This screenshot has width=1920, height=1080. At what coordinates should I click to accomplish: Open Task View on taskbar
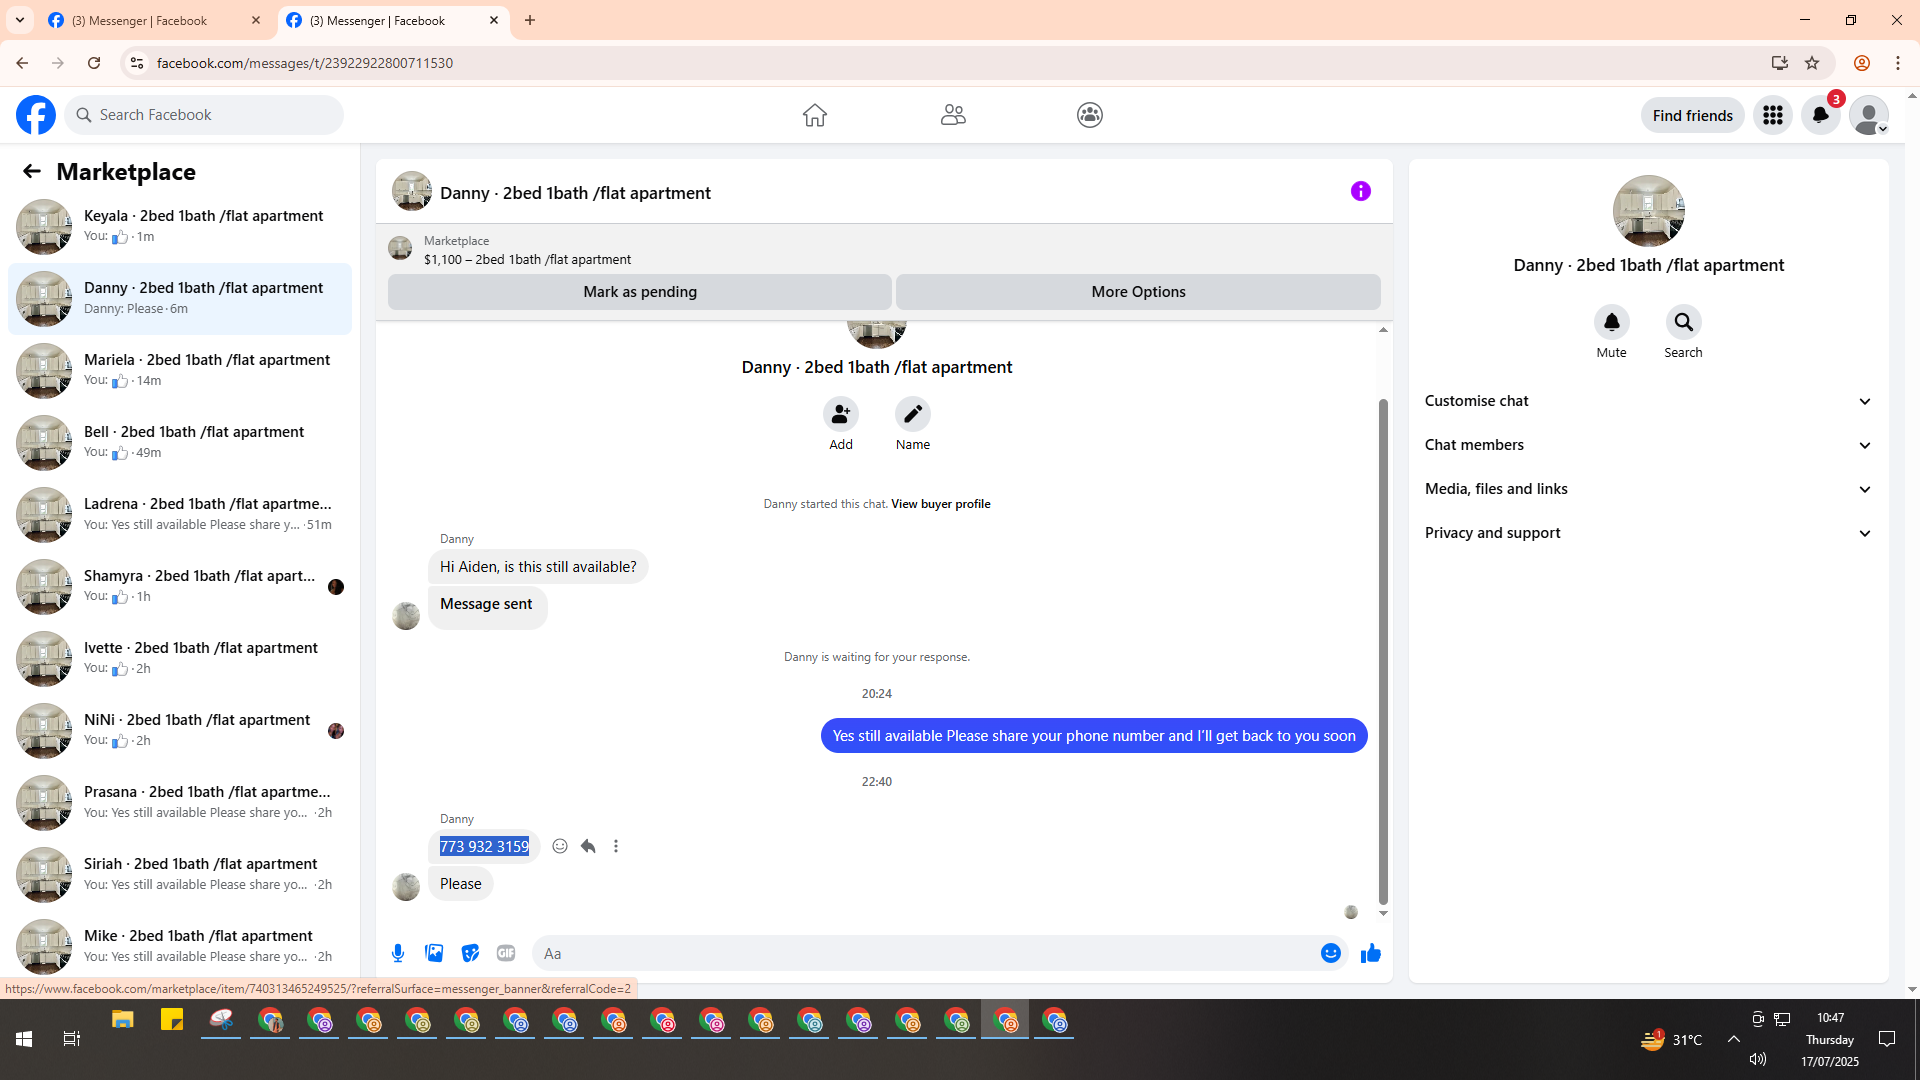click(x=72, y=1039)
